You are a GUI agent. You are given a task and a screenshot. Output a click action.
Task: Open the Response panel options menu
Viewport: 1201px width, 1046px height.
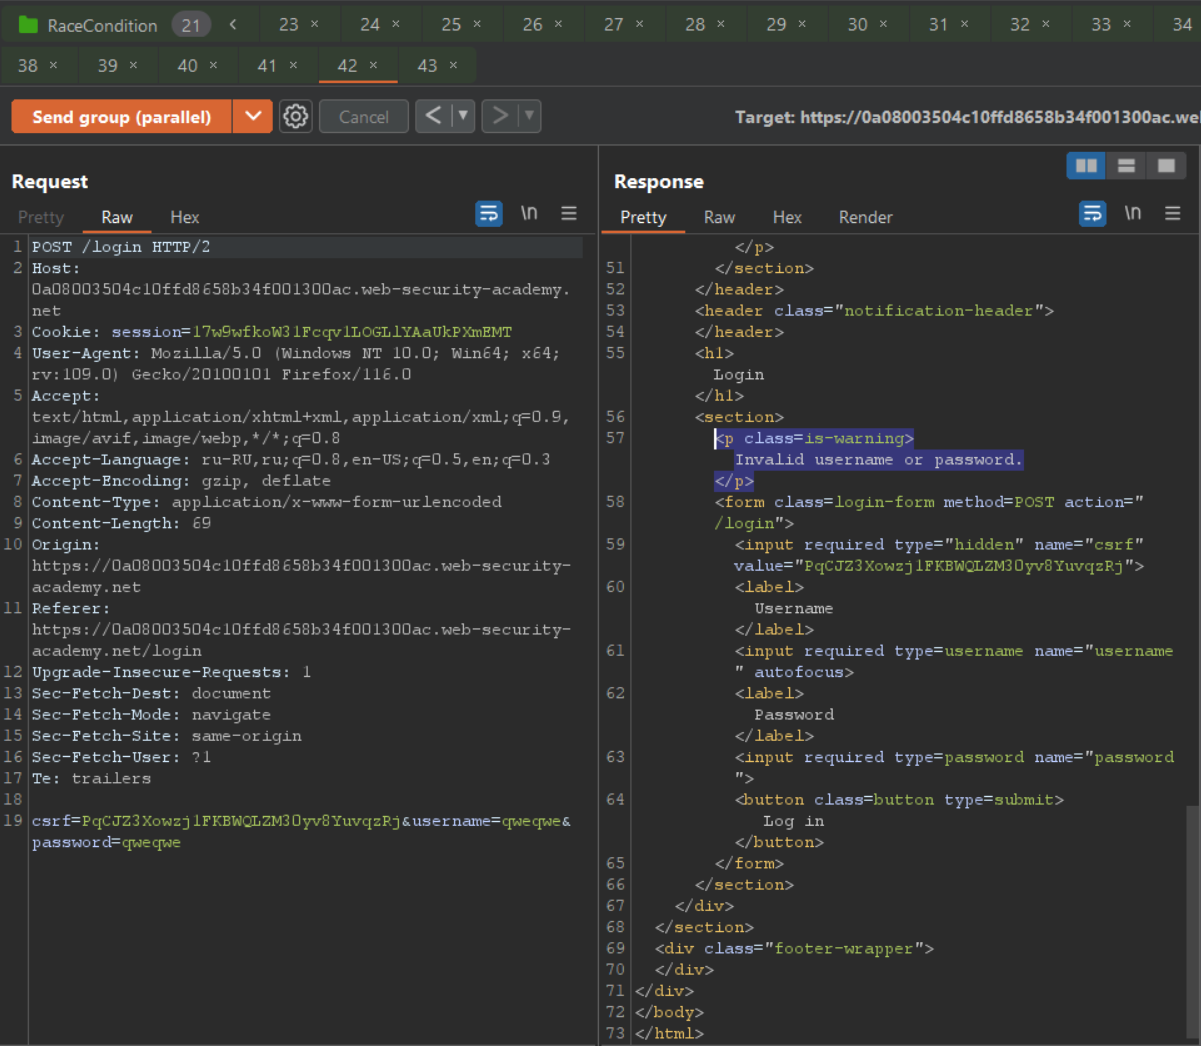[x=1173, y=213]
